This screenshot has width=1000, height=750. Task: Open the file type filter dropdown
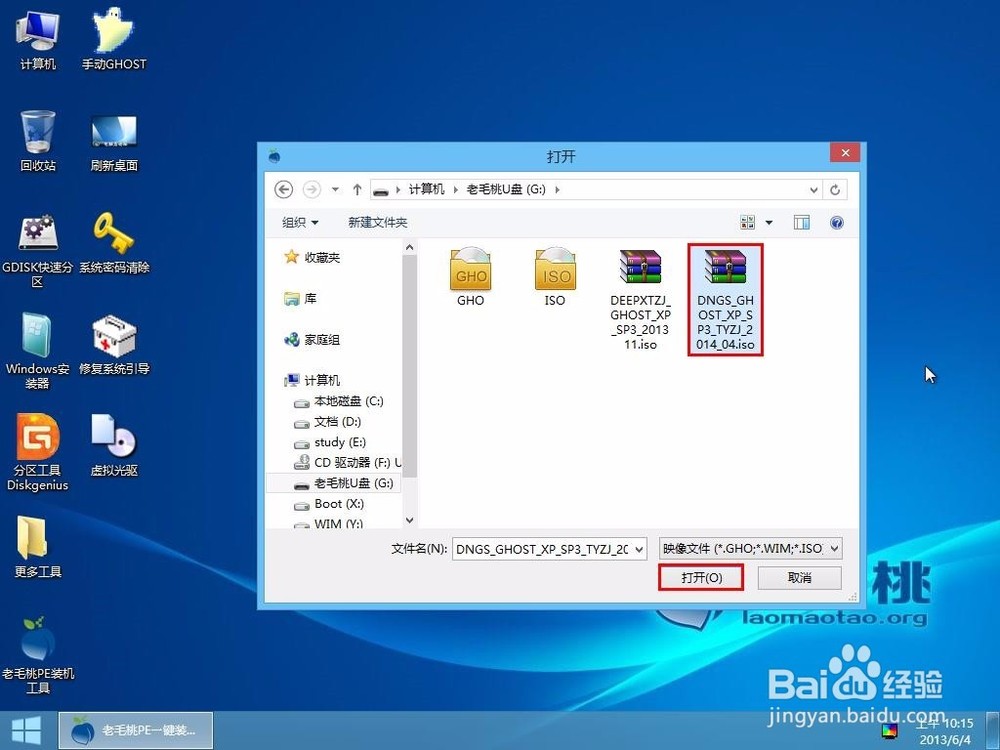tap(751, 548)
